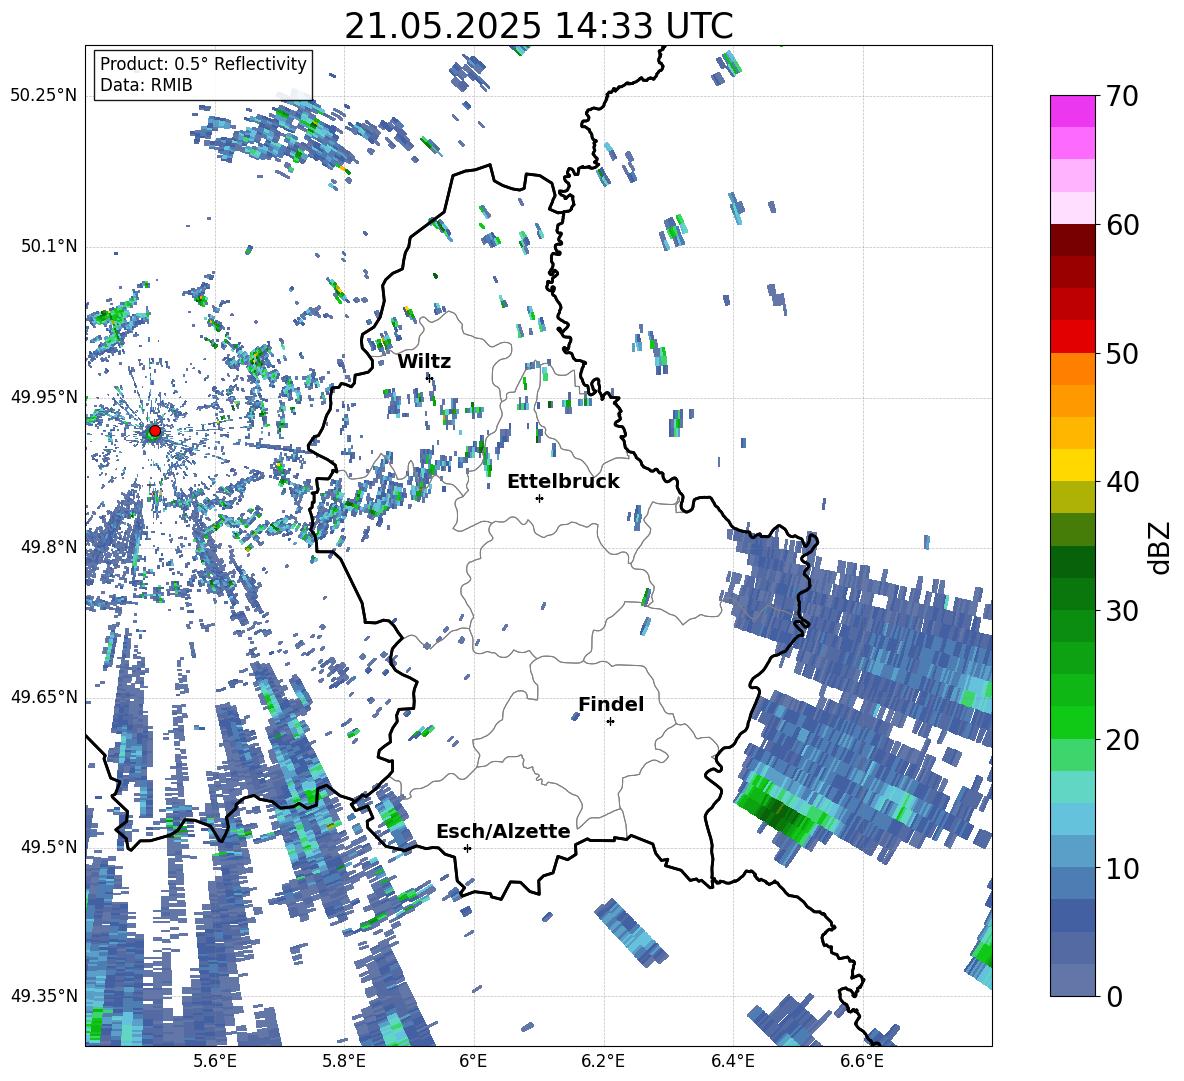Click the 'Esch/Alzette' city label
The width and height of the screenshot is (1184, 1081).
point(503,832)
